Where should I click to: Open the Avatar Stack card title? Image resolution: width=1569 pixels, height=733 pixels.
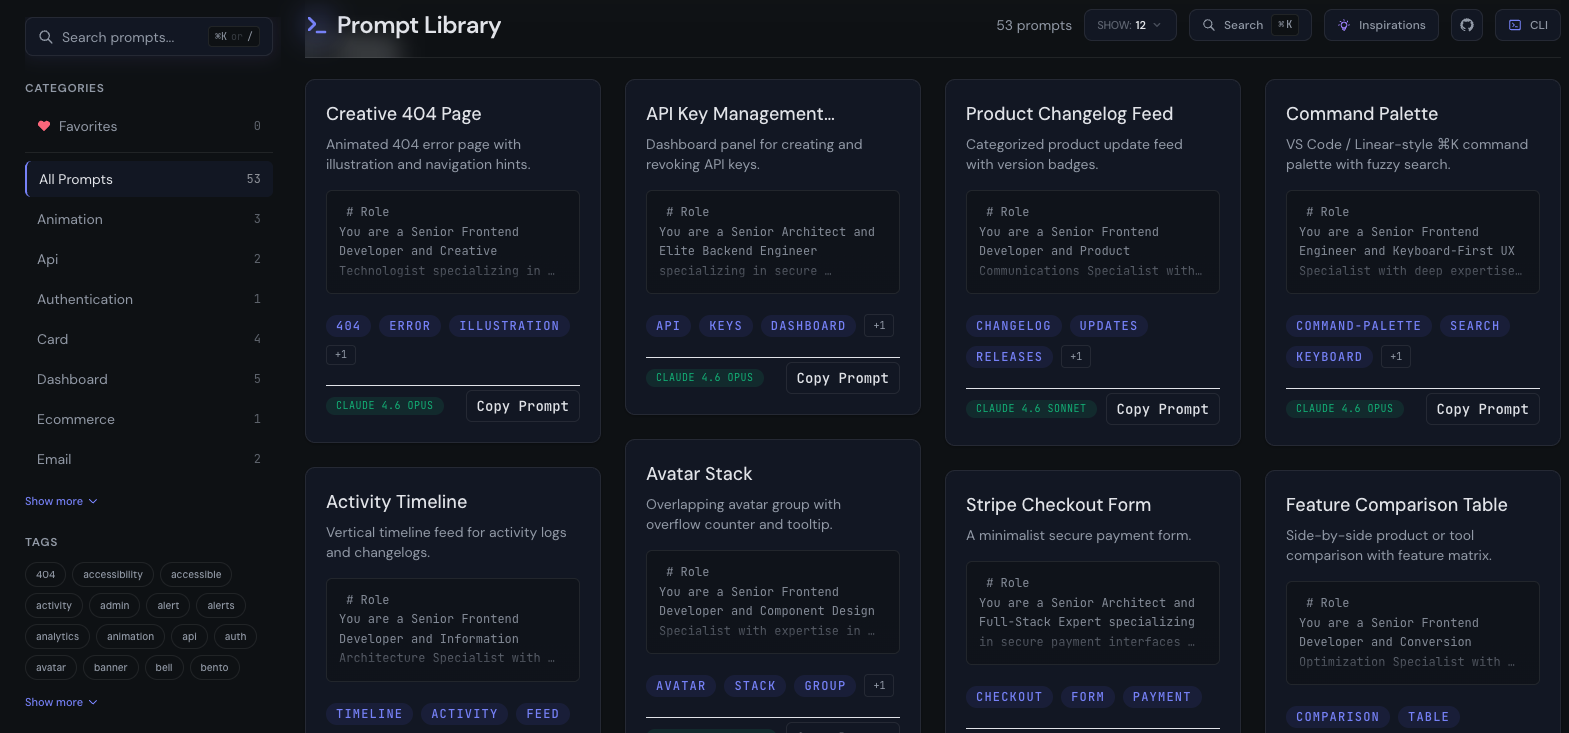[699, 474]
